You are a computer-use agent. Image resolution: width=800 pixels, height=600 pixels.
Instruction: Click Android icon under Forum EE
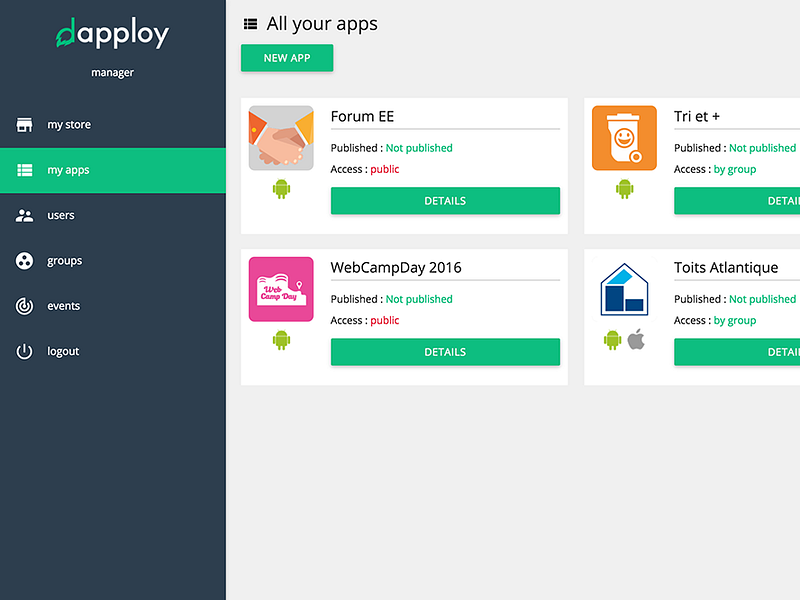pyautogui.click(x=281, y=189)
